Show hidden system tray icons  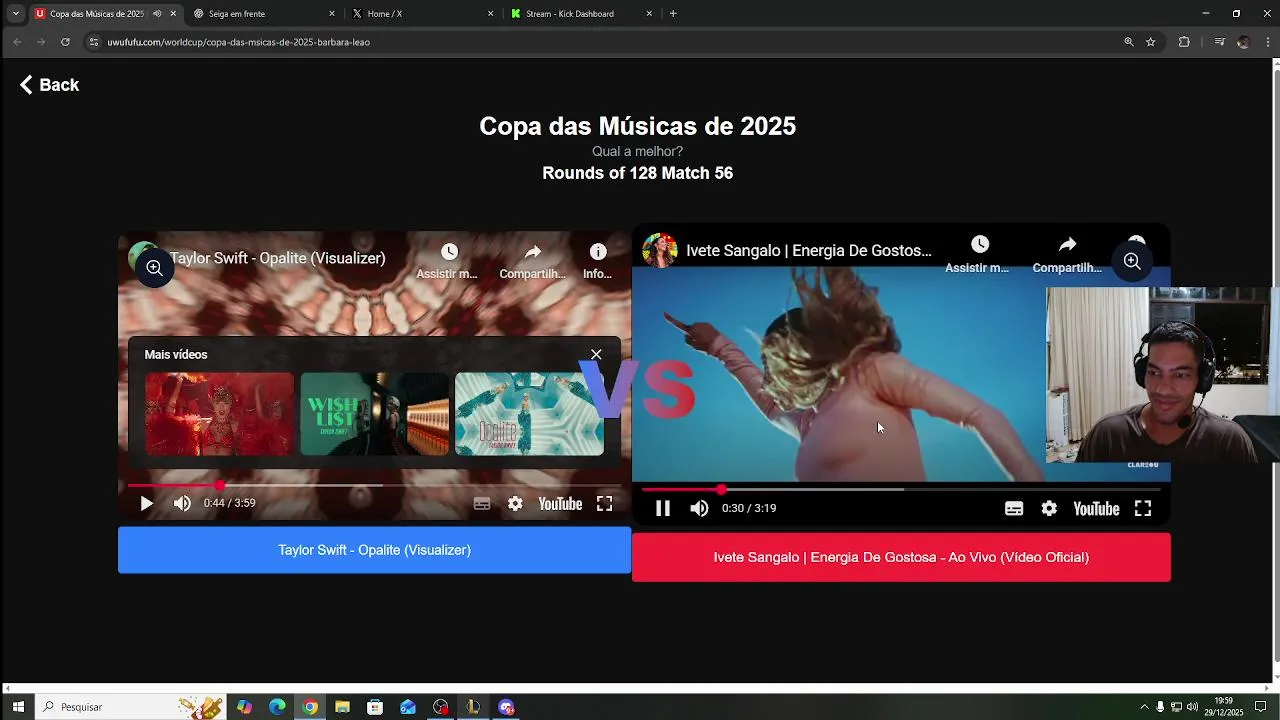(1144, 707)
